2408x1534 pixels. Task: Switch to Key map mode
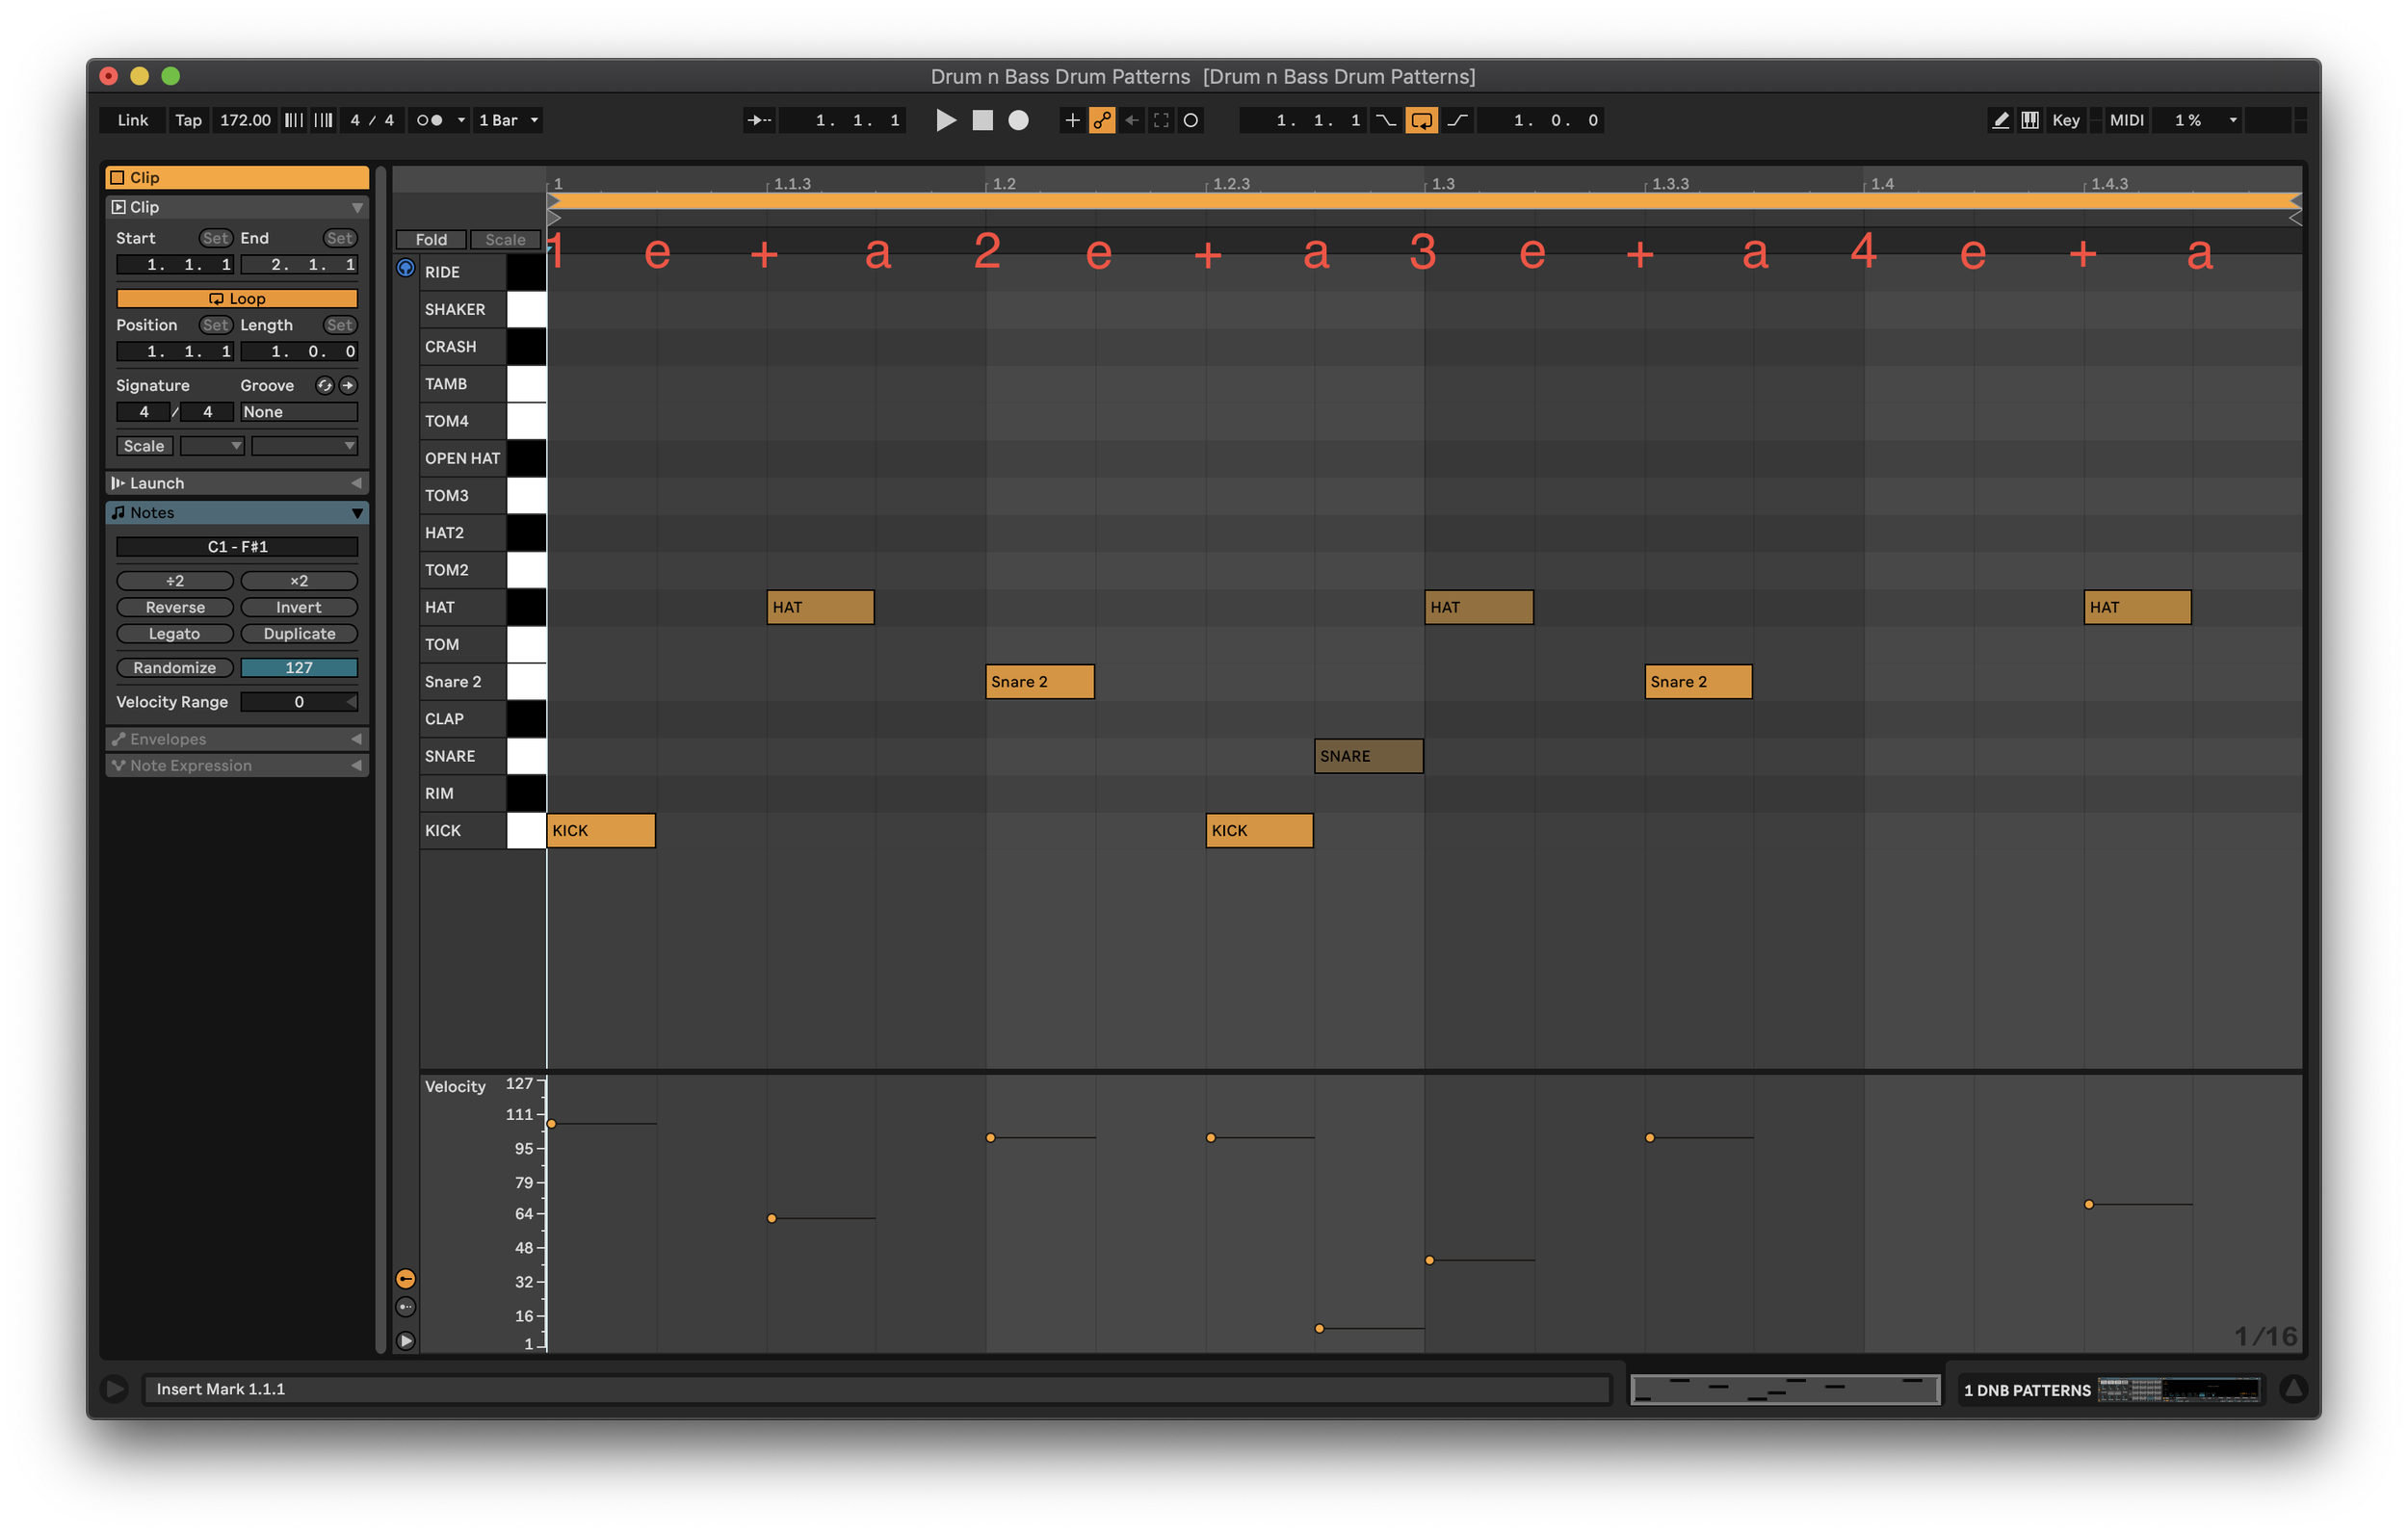click(2065, 120)
